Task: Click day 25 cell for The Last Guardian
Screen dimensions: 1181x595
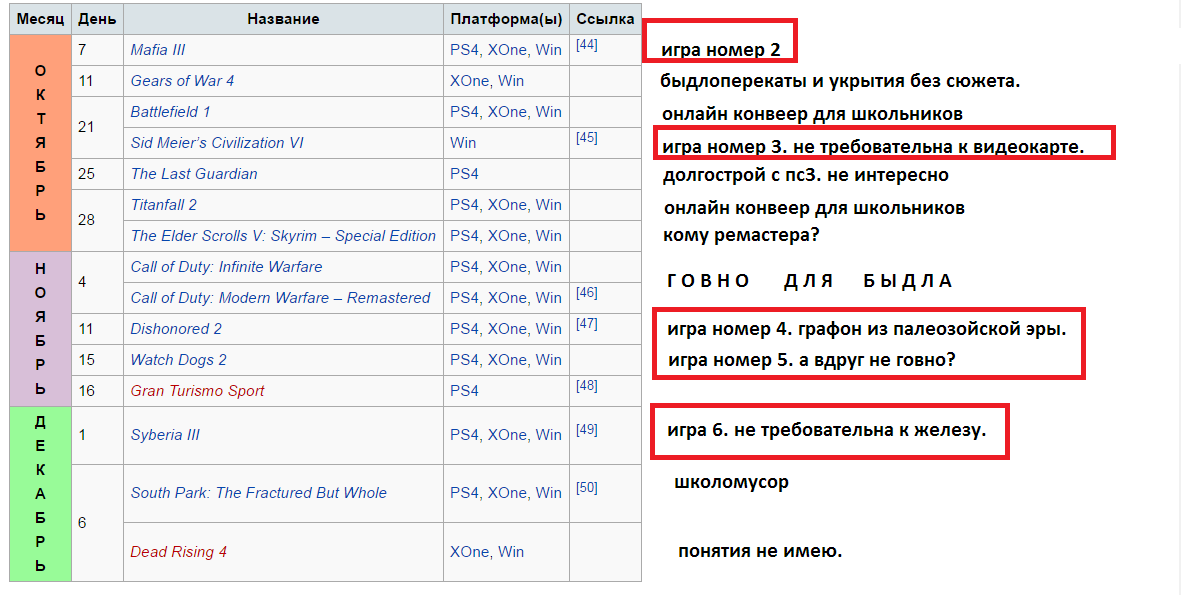Action: 97,173
